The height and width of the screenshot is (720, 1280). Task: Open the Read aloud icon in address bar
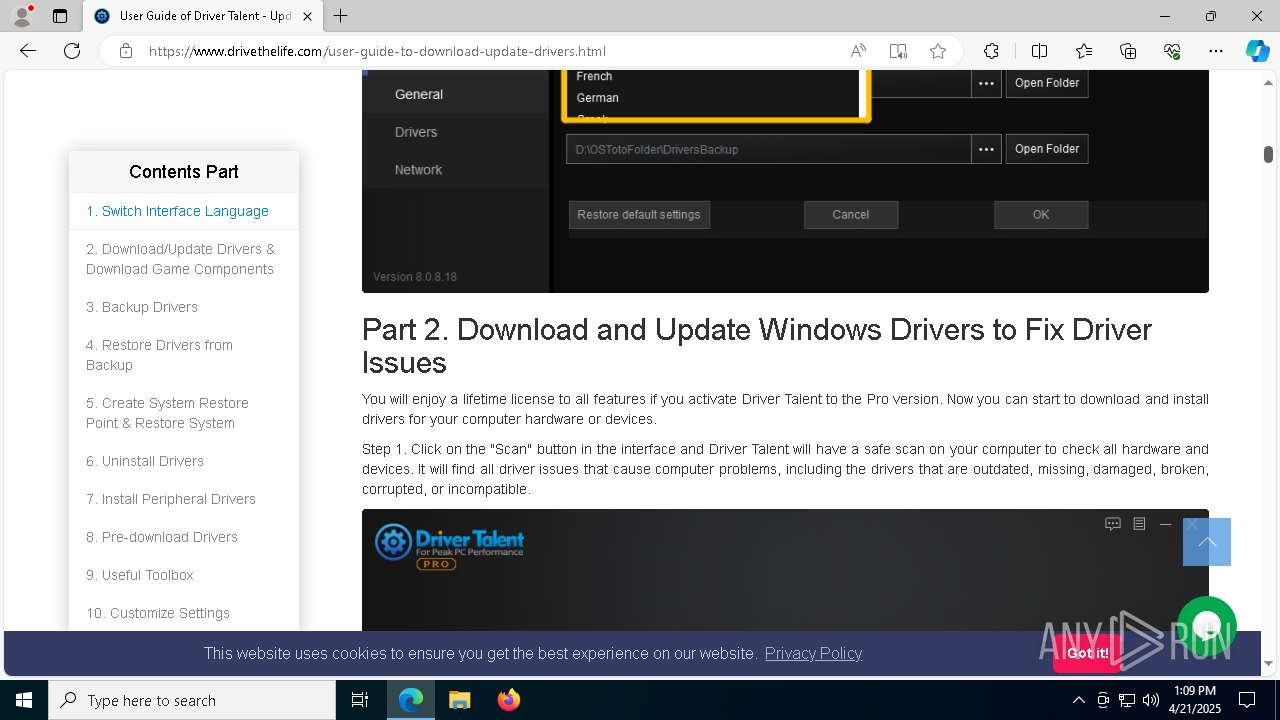coord(858,51)
